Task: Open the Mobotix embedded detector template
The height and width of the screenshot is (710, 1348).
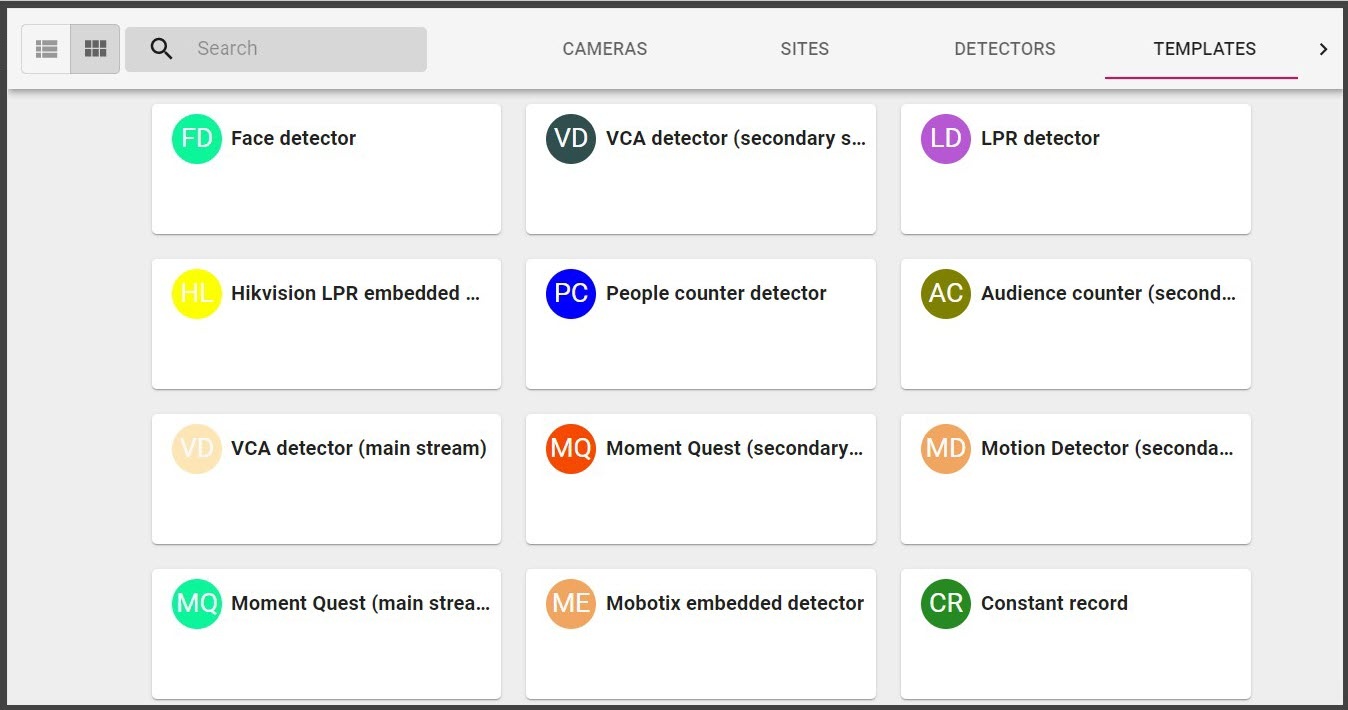Action: pyautogui.click(x=734, y=604)
